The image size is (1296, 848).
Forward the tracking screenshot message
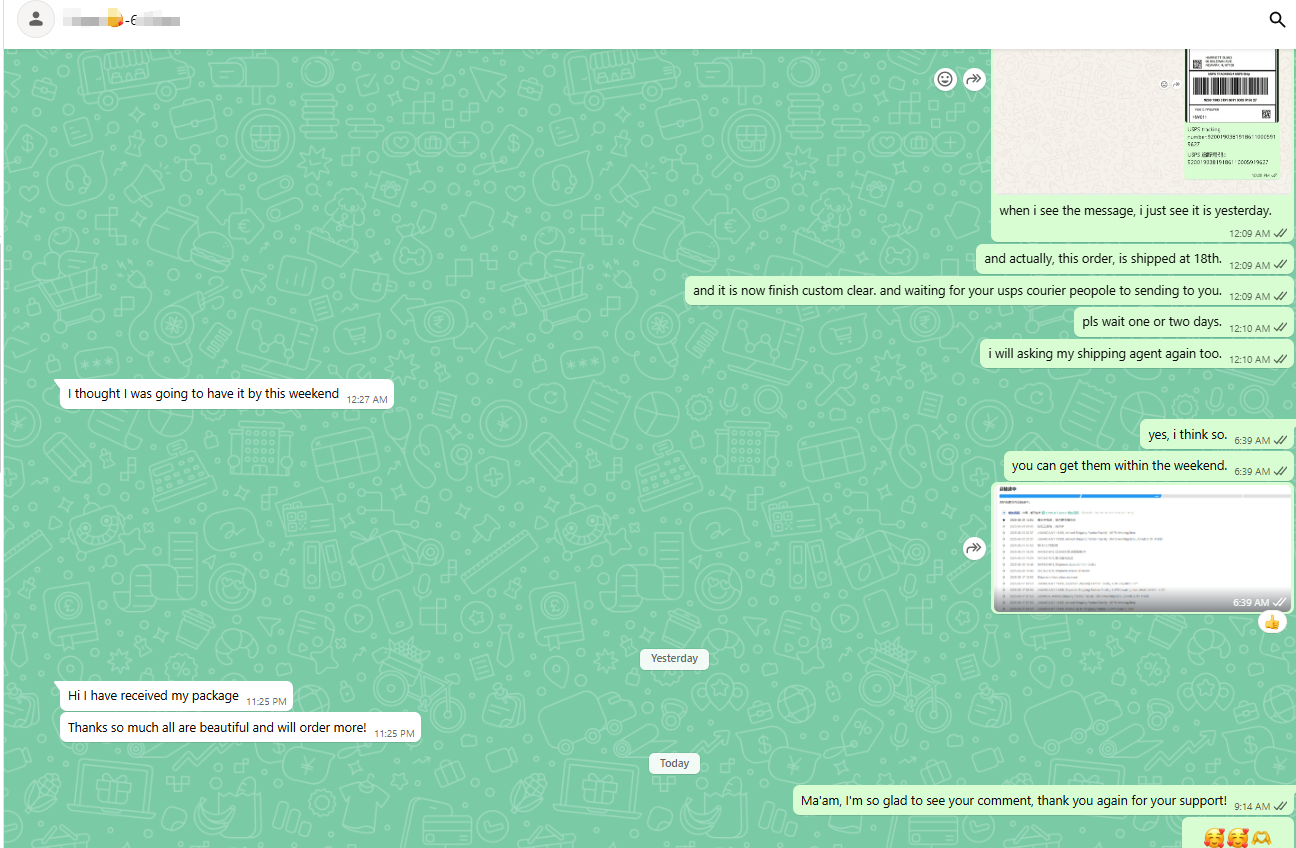click(x=974, y=548)
